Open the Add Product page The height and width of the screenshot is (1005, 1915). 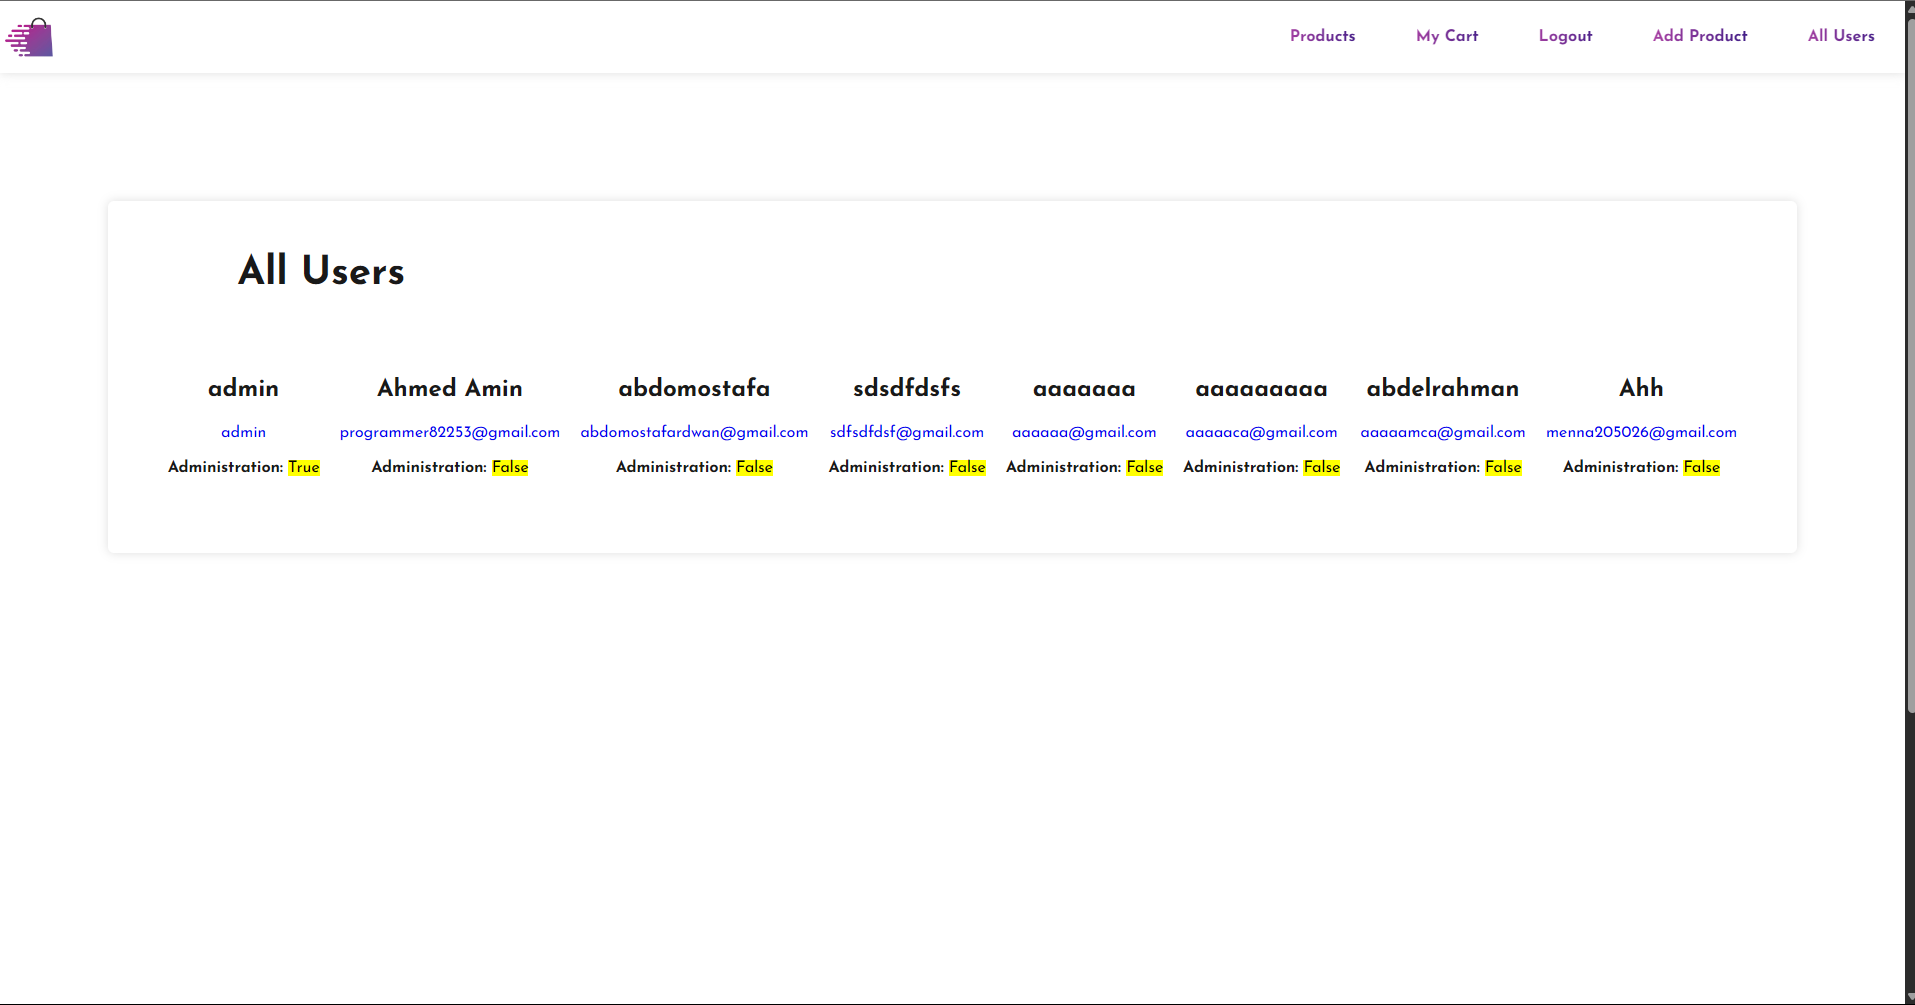click(x=1699, y=36)
